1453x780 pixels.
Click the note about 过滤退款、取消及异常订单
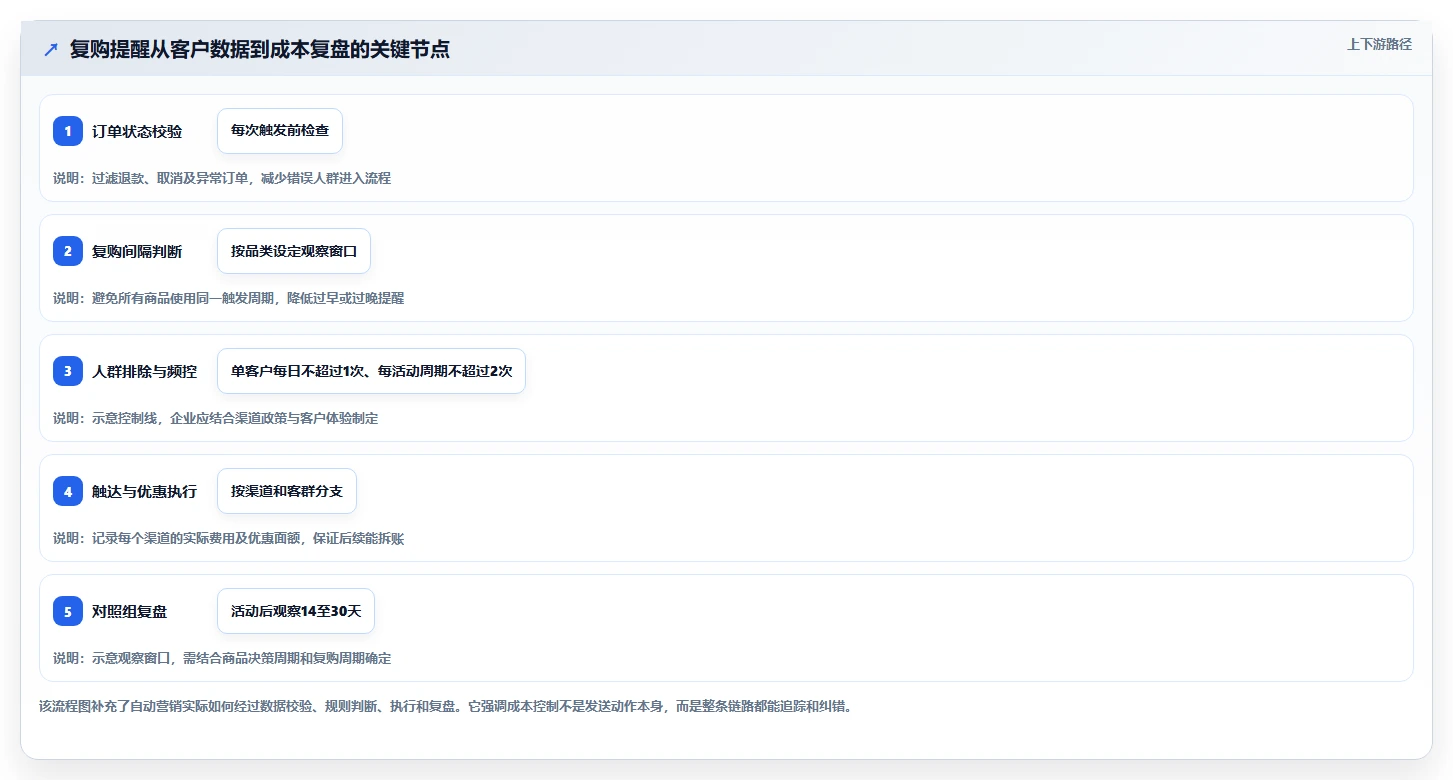pyautogui.click(x=222, y=178)
